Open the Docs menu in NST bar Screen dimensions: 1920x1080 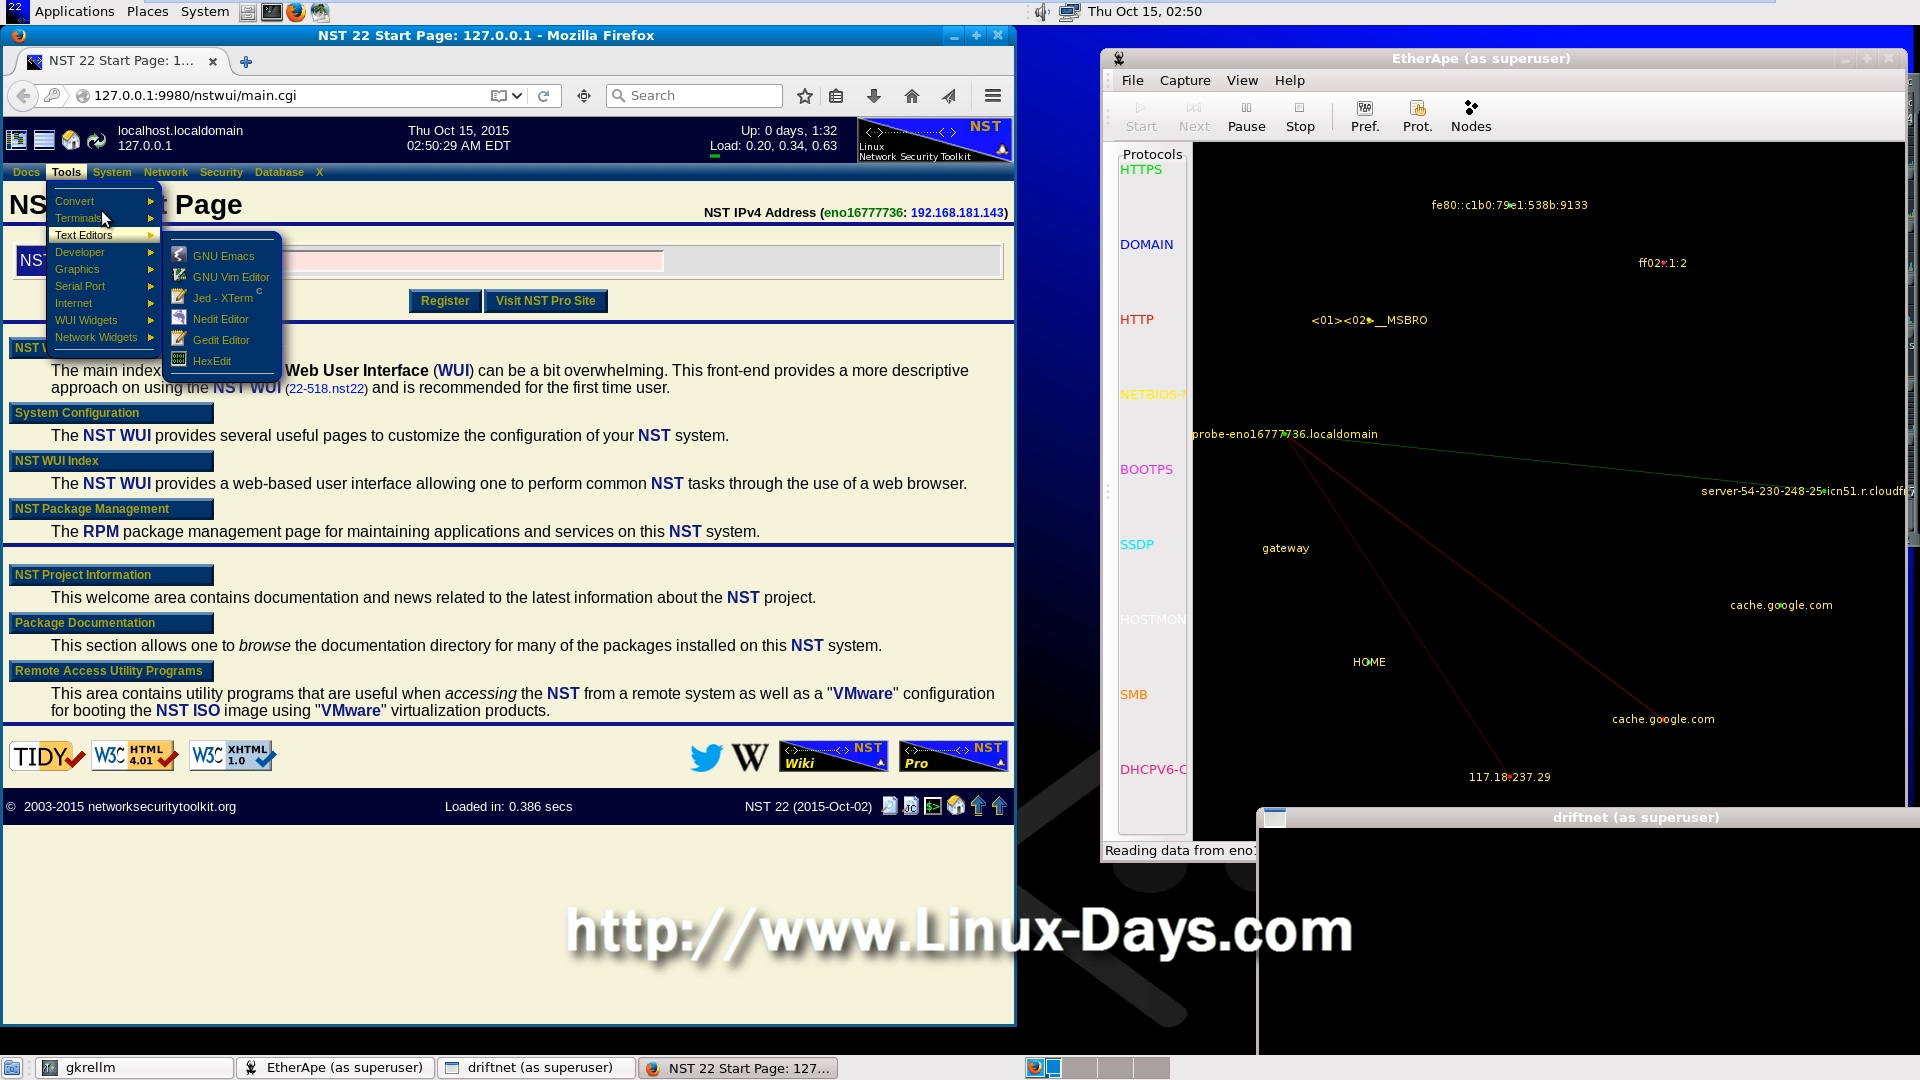[x=26, y=172]
